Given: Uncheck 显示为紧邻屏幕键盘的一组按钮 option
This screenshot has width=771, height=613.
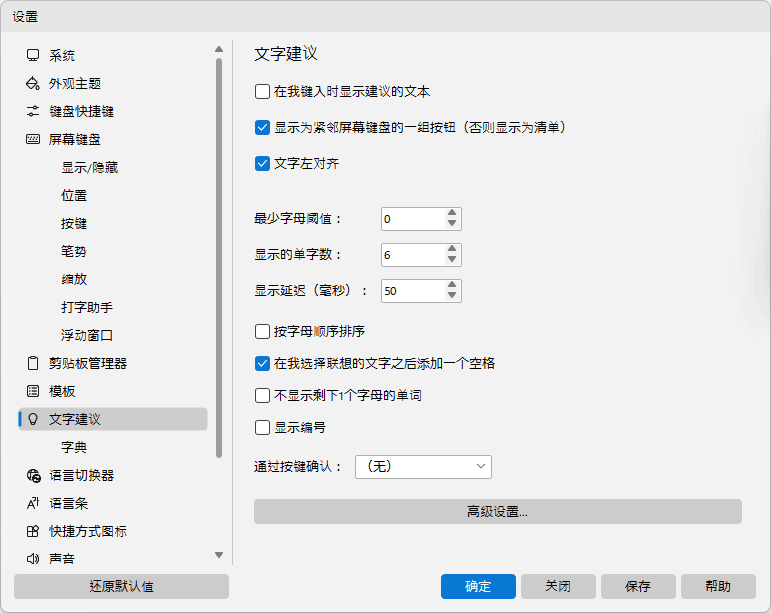Looking at the screenshot, I should (263, 128).
